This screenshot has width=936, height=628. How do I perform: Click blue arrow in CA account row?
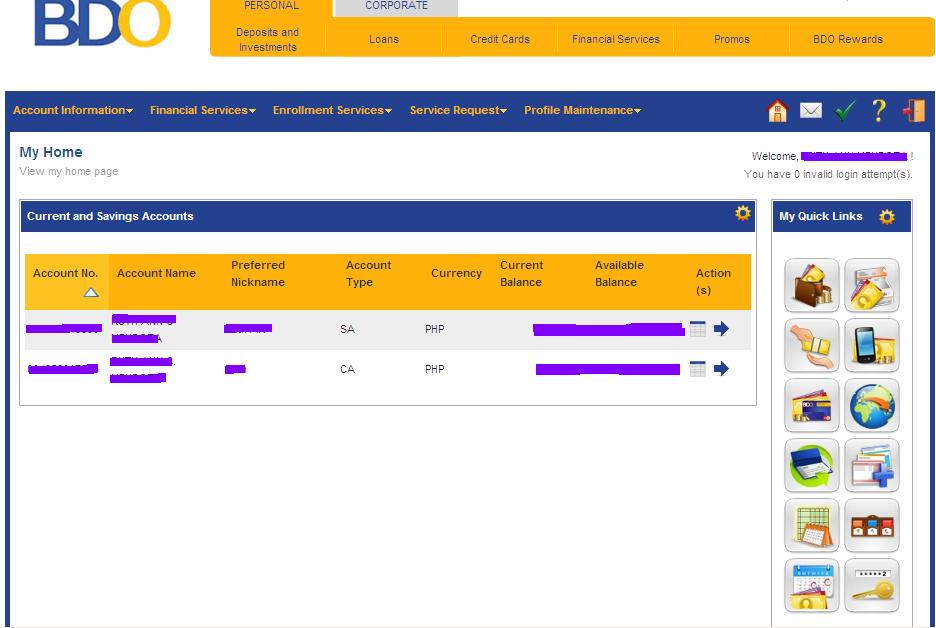pos(721,368)
